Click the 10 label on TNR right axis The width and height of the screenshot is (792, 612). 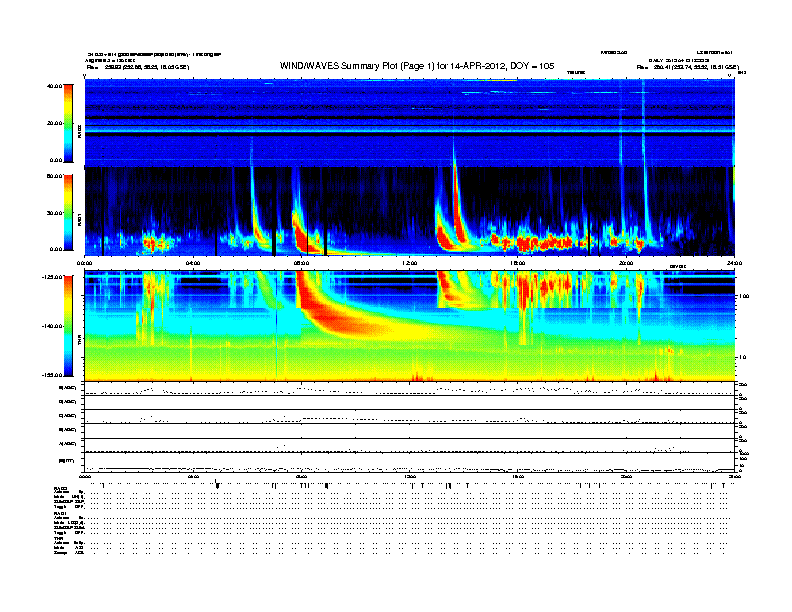(742, 358)
